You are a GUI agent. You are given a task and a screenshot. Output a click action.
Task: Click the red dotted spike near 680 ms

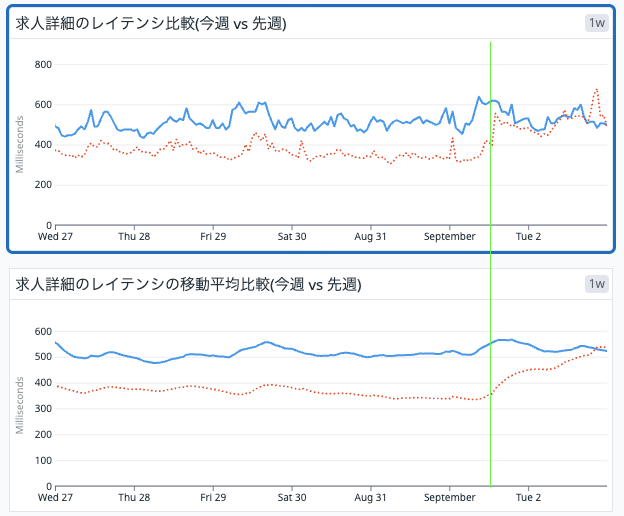pos(596,91)
